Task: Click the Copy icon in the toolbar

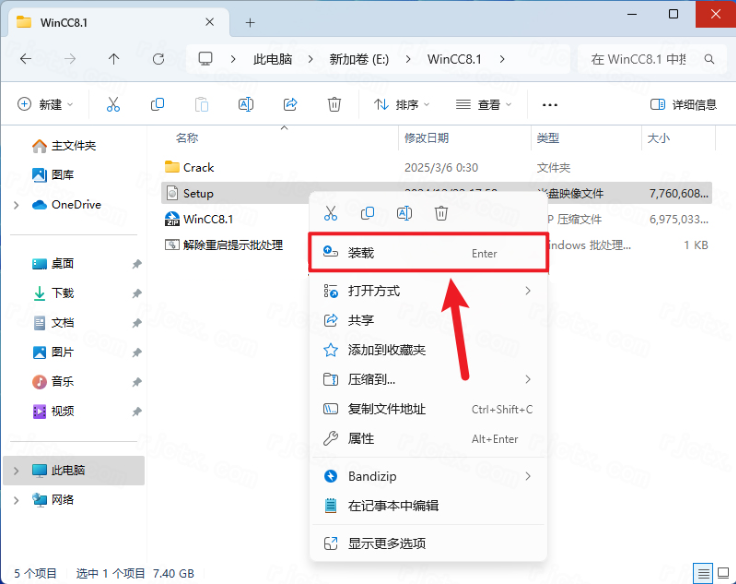Action: [157, 104]
